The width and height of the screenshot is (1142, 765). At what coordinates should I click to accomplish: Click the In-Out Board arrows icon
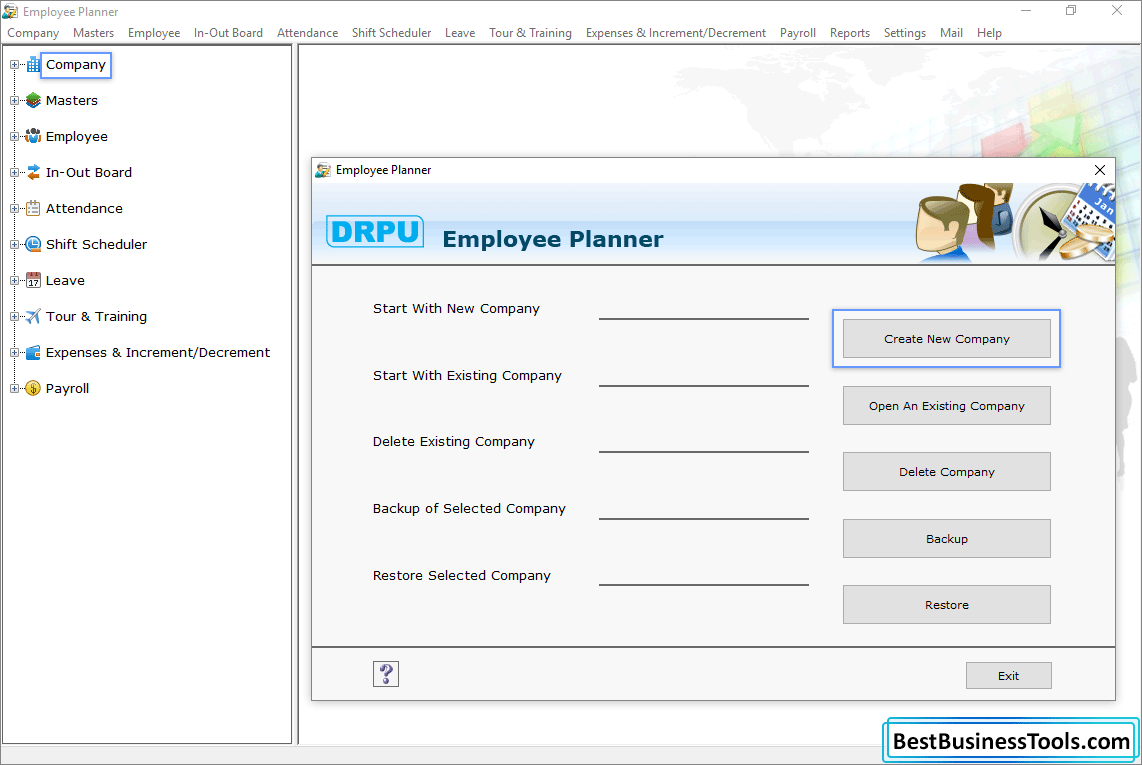click(34, 172)
